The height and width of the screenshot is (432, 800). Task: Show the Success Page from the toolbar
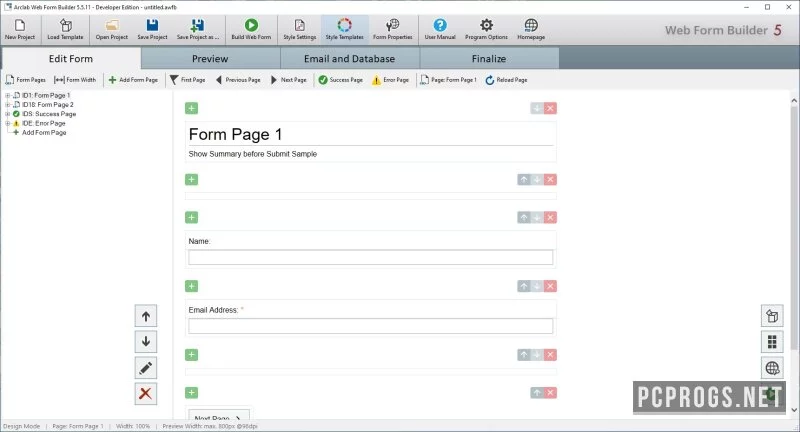click(340, 80)
